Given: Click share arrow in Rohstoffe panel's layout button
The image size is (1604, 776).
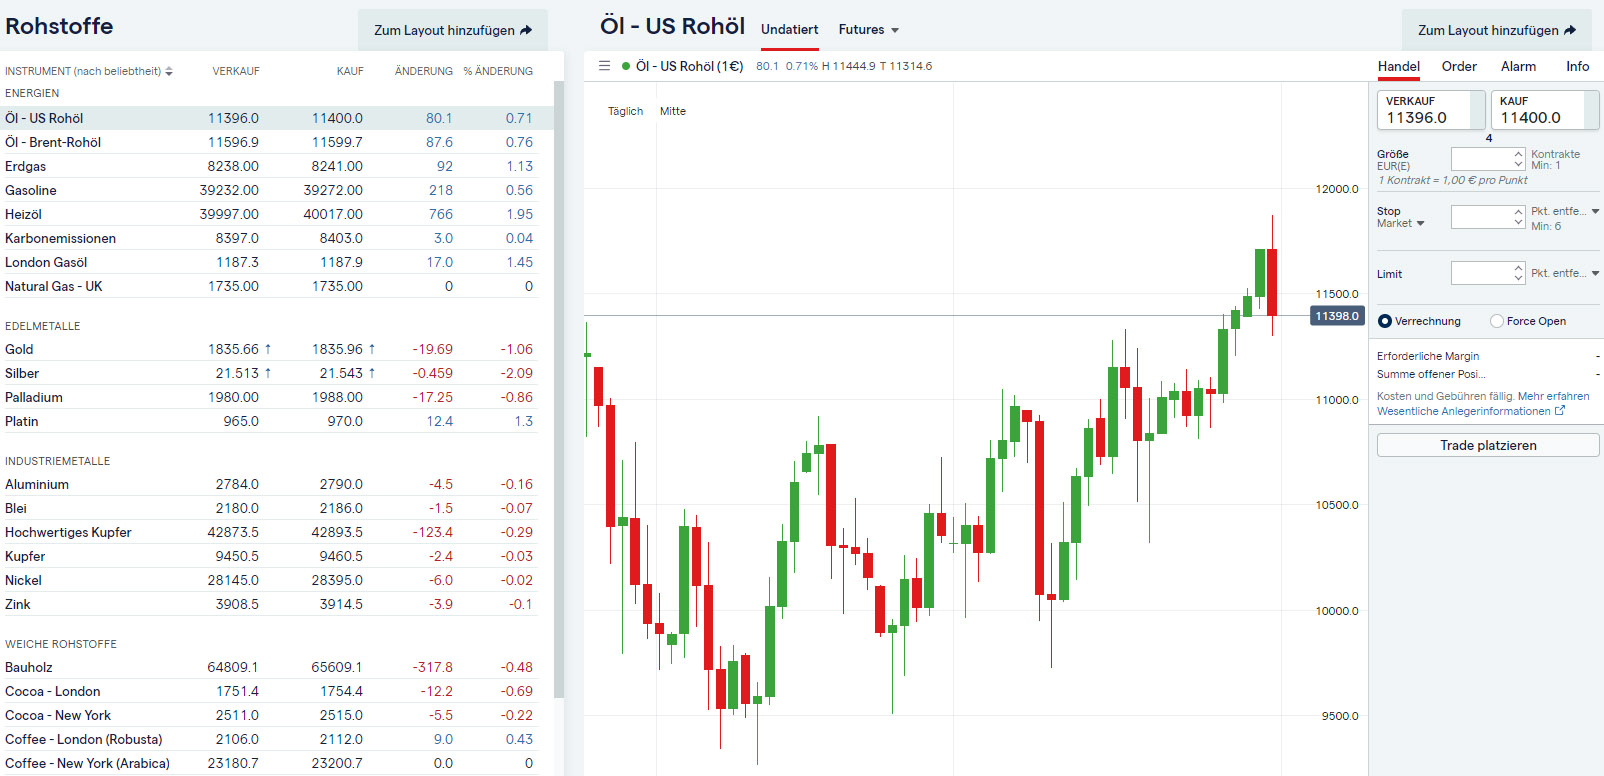Looking at the screenshot, I should pyautogui.click(x=526, y=31).
